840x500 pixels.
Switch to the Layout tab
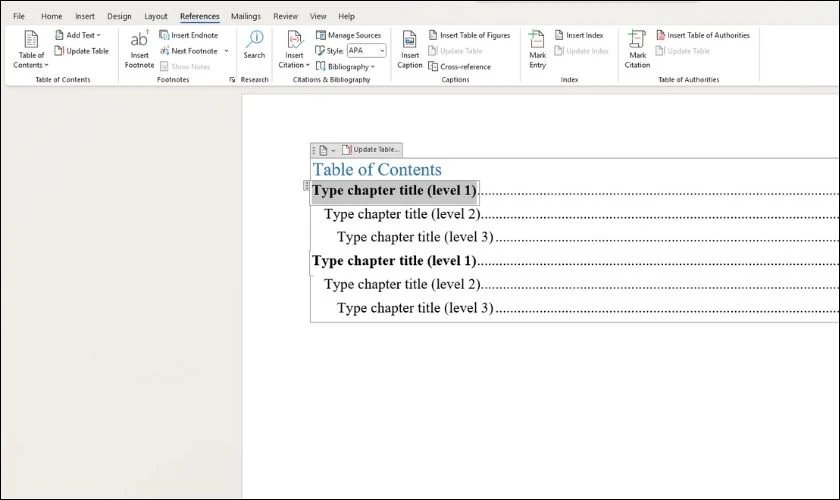(156, 16)
